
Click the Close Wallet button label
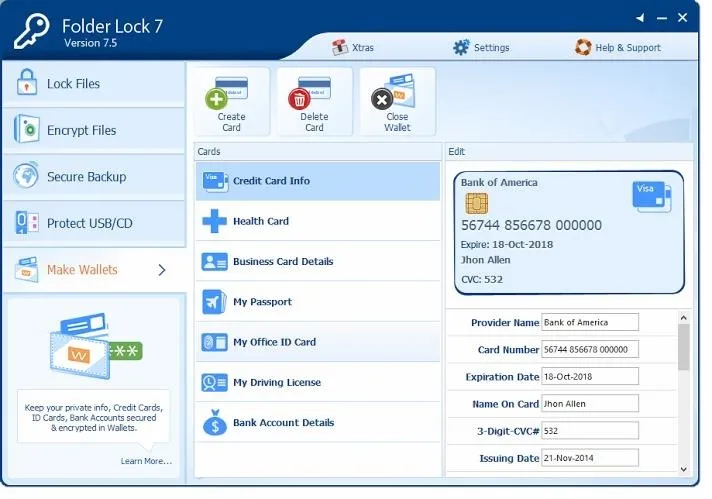(397, 122)
